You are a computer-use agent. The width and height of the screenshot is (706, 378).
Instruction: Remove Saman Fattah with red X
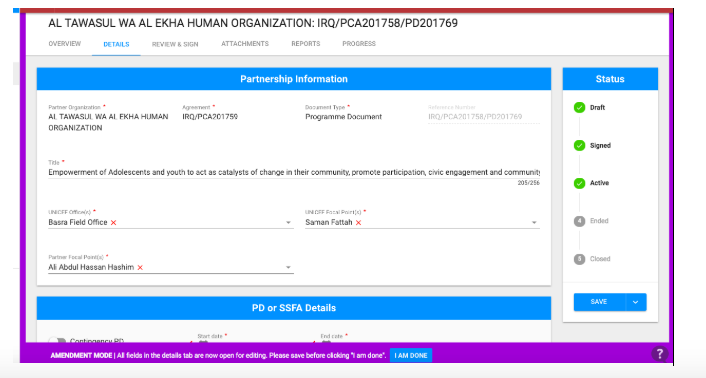pyautogui.click(x=358, y=223)
